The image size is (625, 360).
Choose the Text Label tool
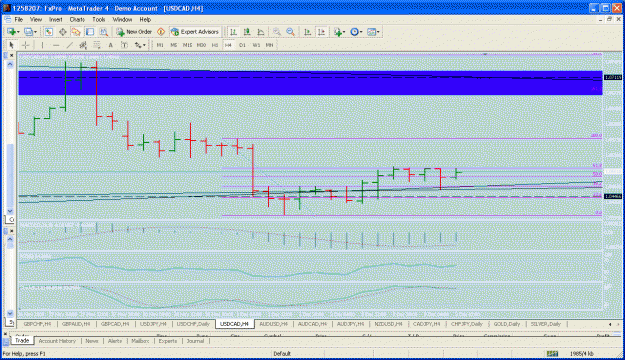pyautogui.click(x=124, y=45)
